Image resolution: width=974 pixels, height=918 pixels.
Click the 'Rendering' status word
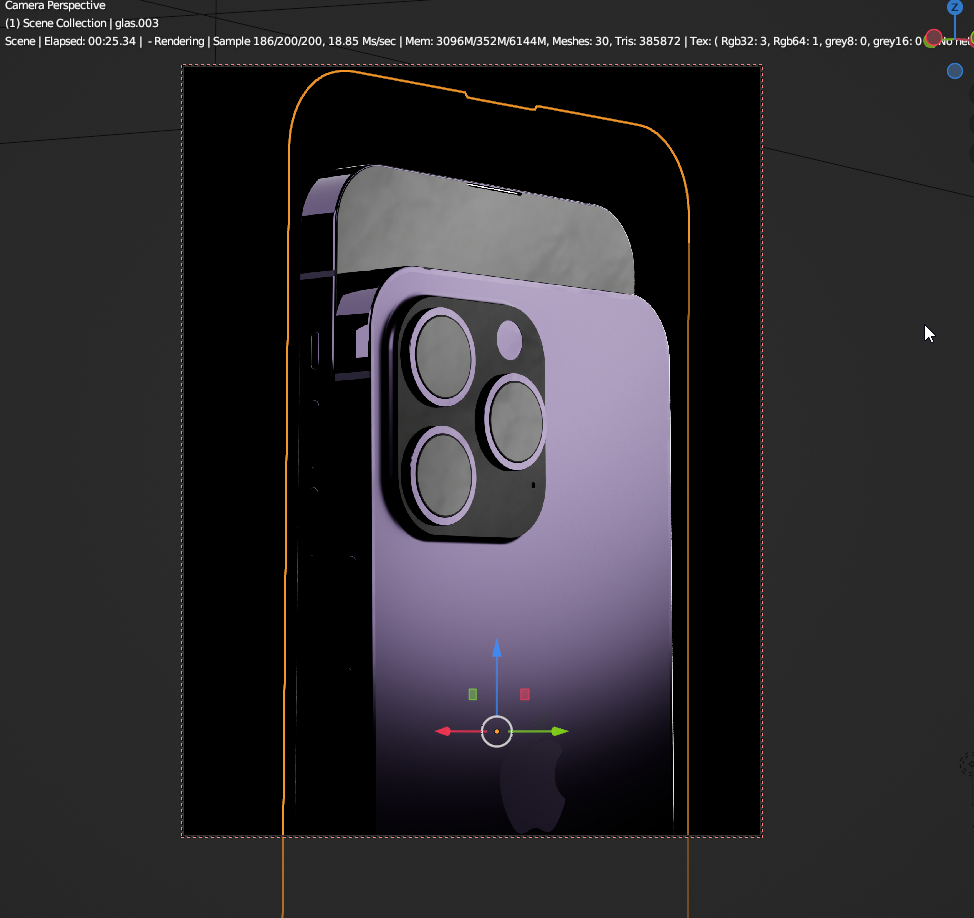[179, 41]
